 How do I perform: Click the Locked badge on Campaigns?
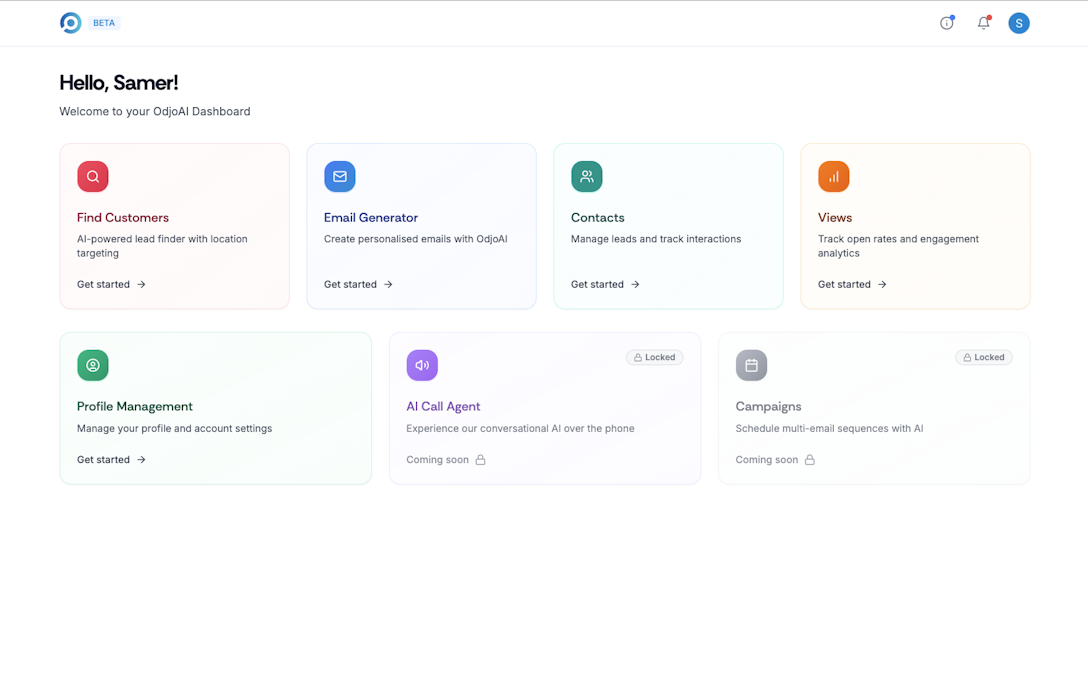pyautogui.click(x=984, y=357)
